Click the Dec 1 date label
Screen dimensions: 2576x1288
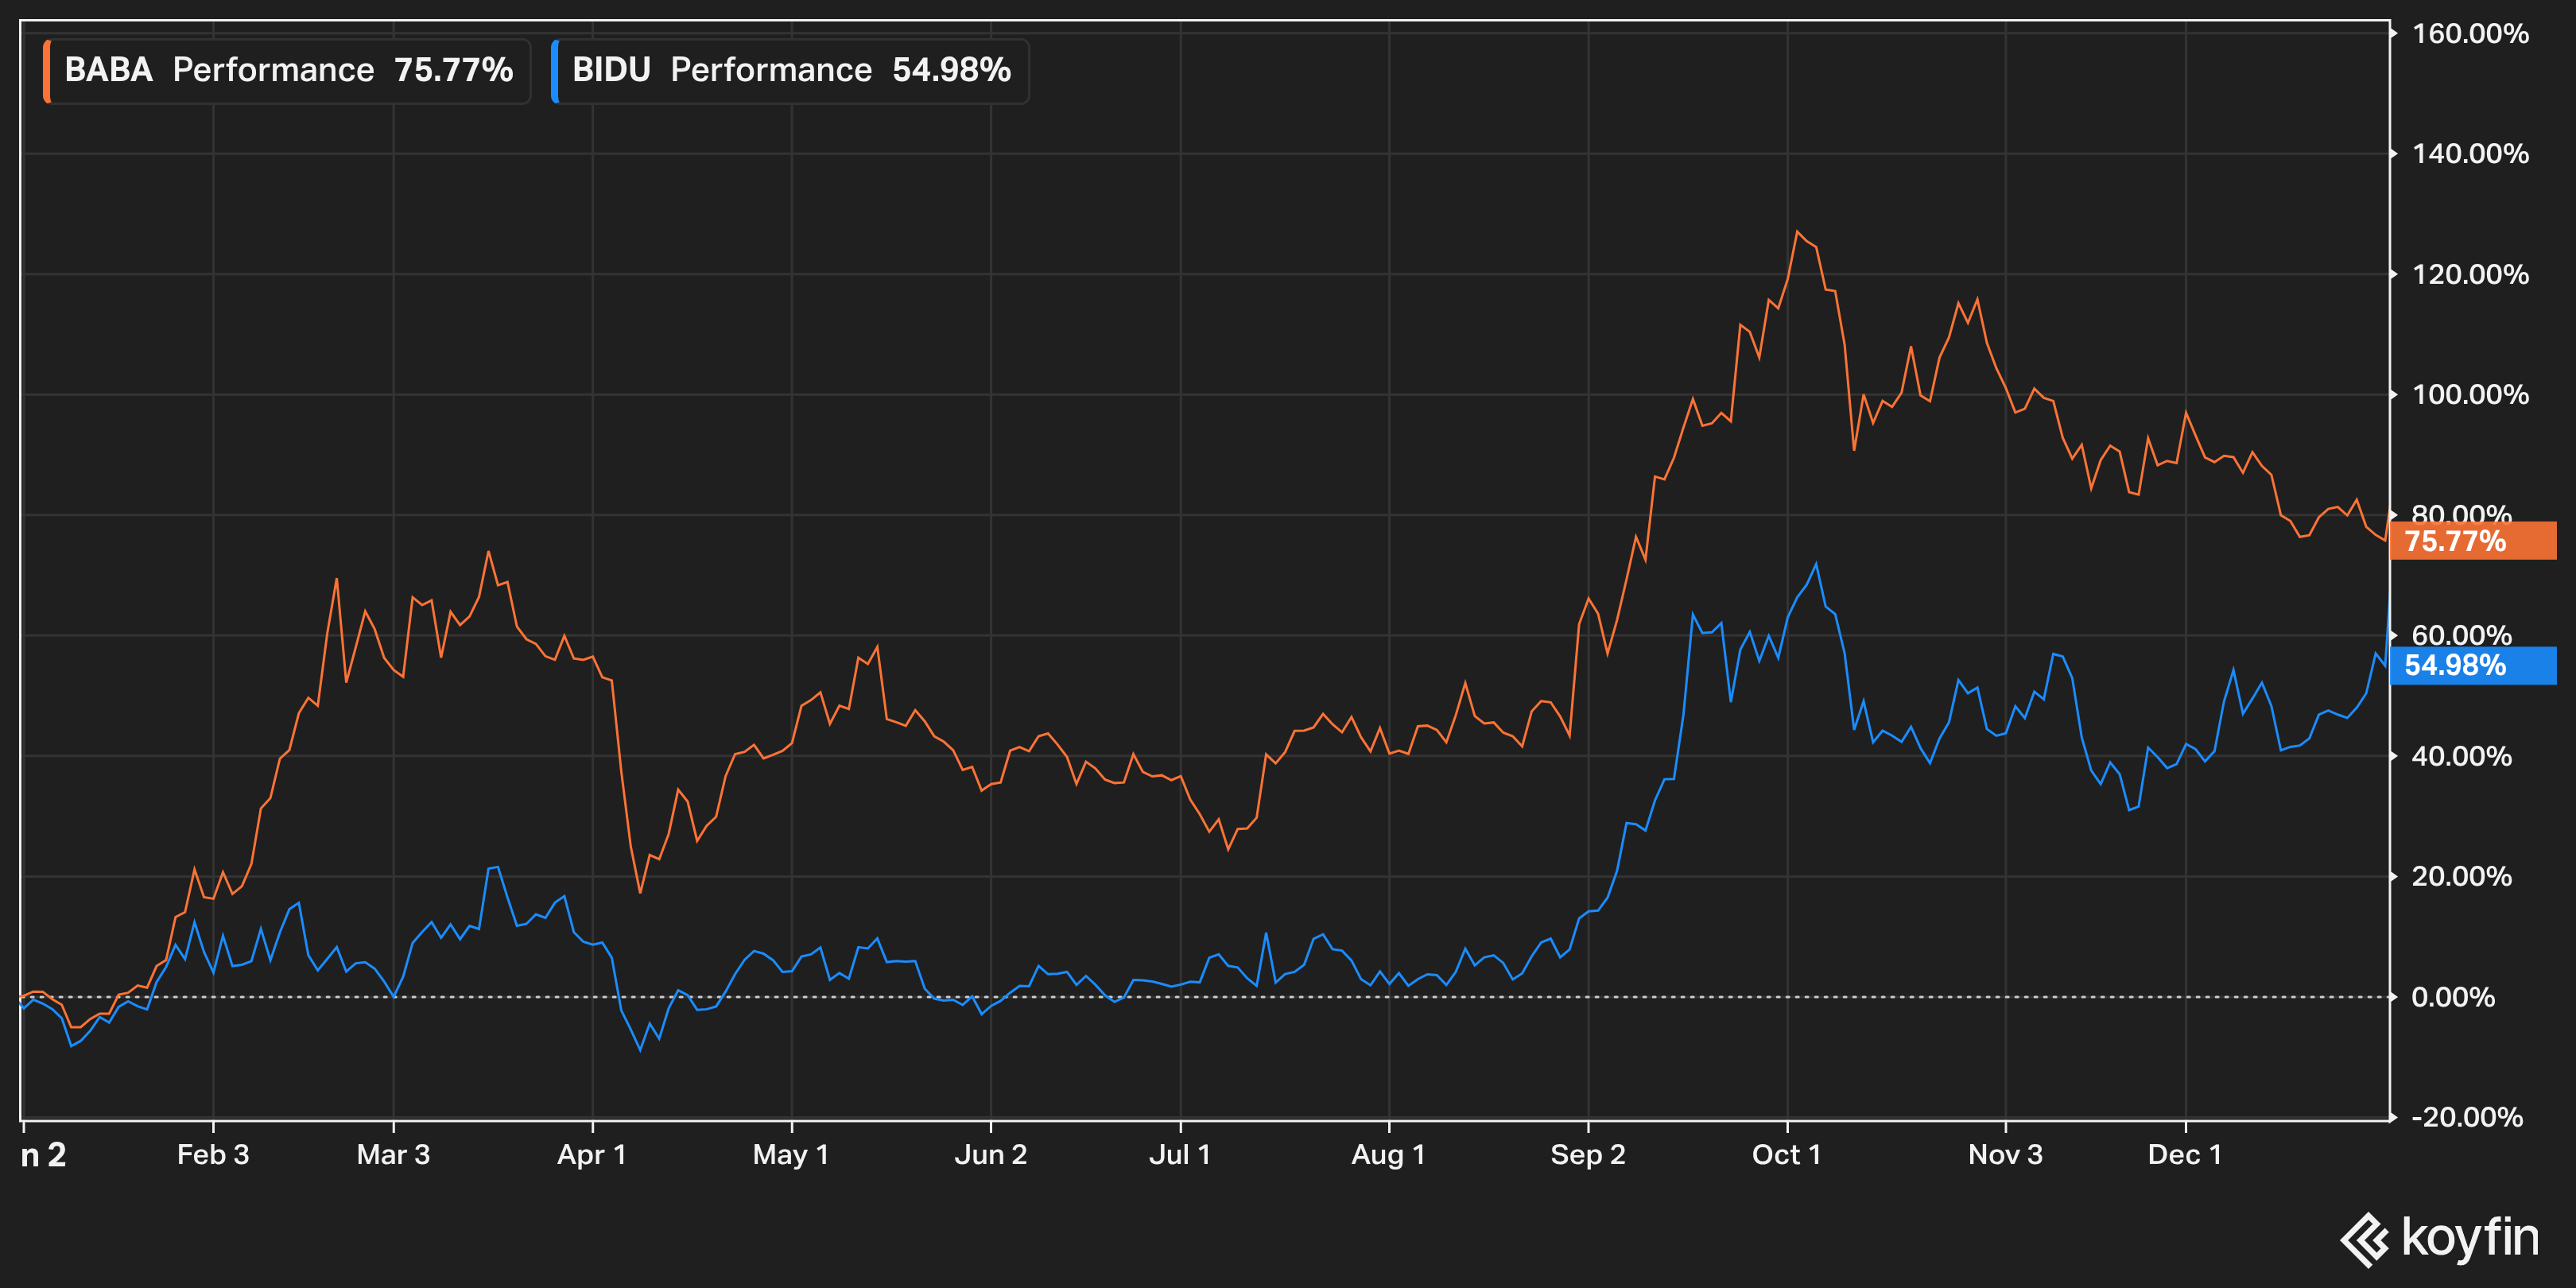pos(2184,1154)
